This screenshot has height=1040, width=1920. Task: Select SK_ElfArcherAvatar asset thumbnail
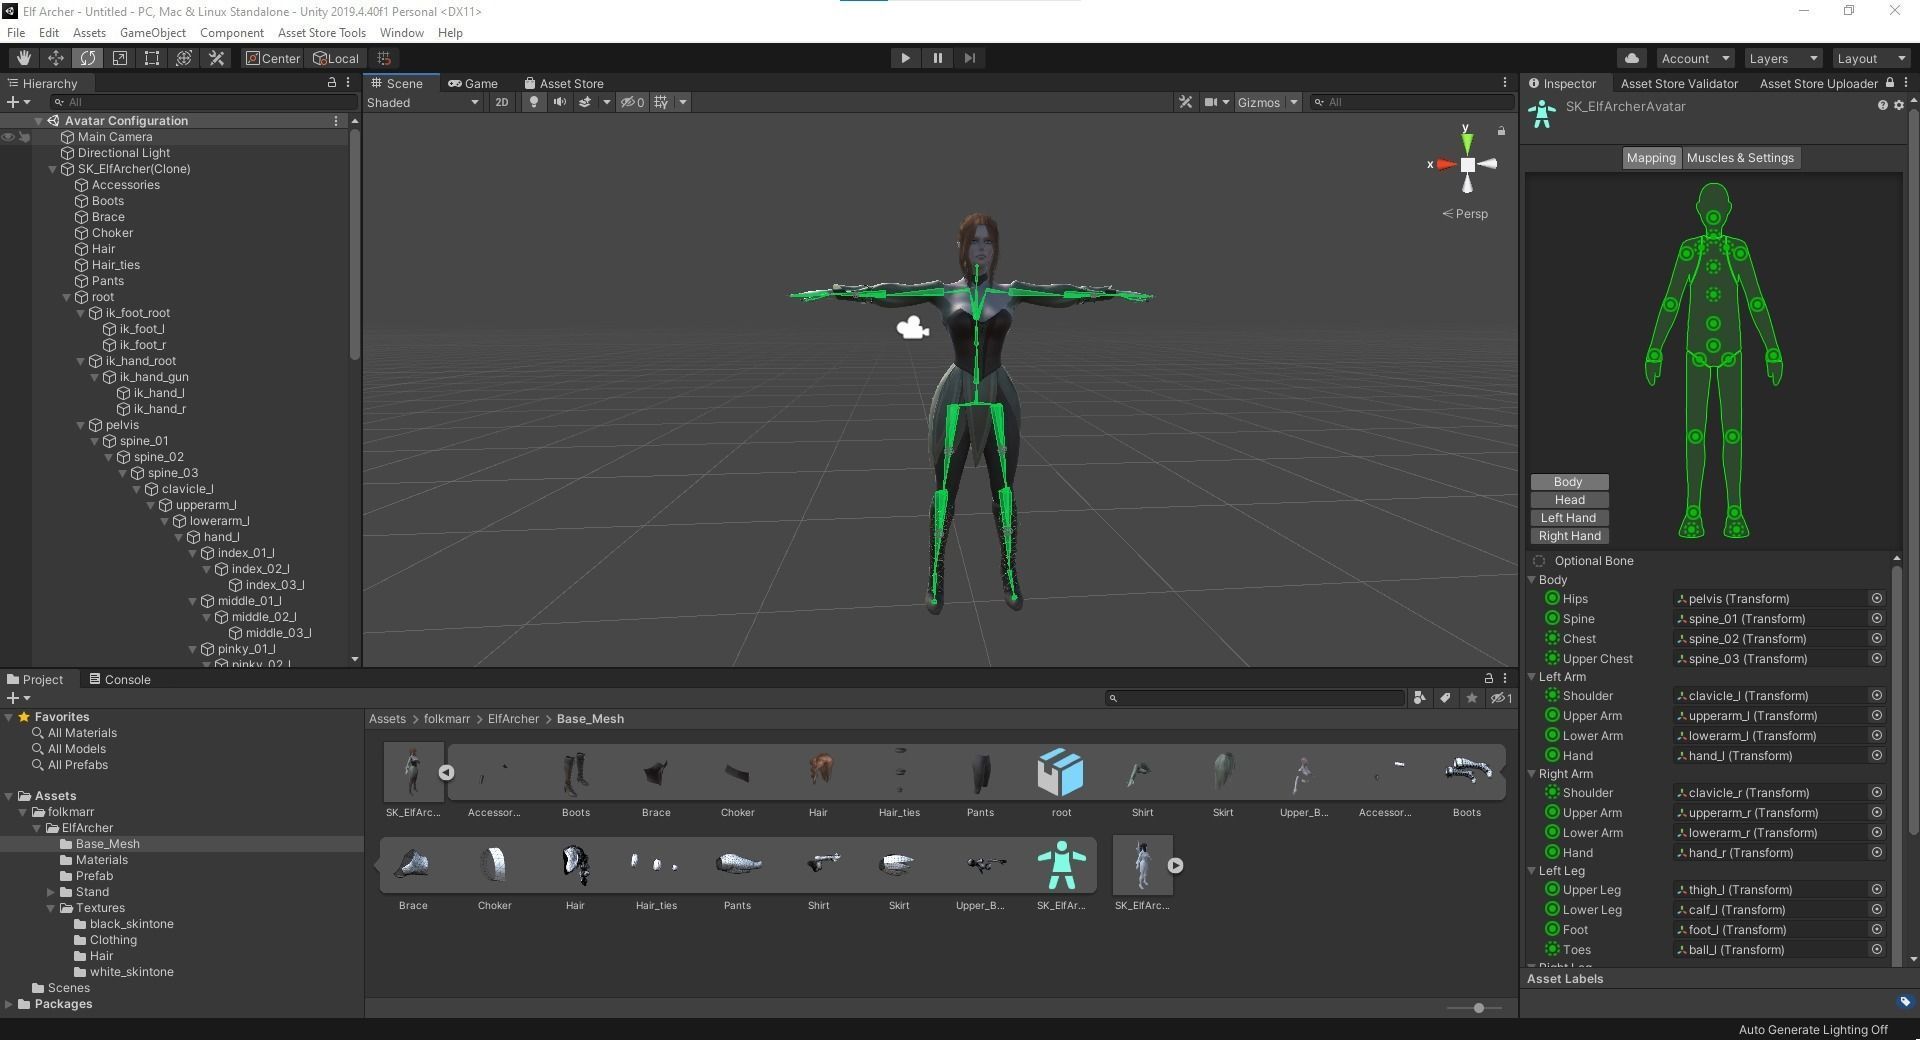pyautogui.click(x=1061, y=866)
